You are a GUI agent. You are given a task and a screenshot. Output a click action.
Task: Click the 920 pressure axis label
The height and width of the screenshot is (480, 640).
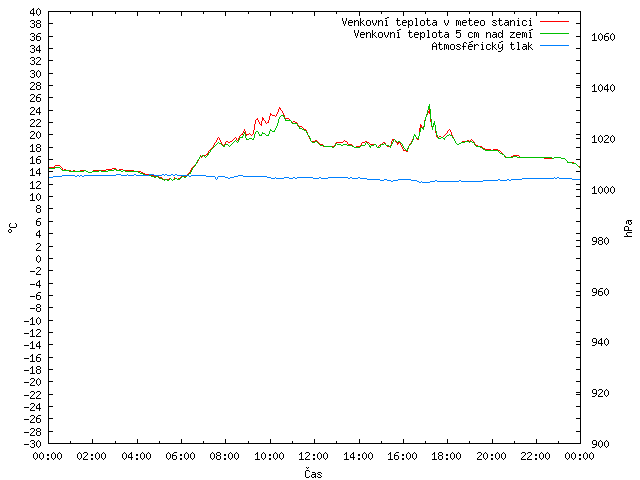point(600,393)
